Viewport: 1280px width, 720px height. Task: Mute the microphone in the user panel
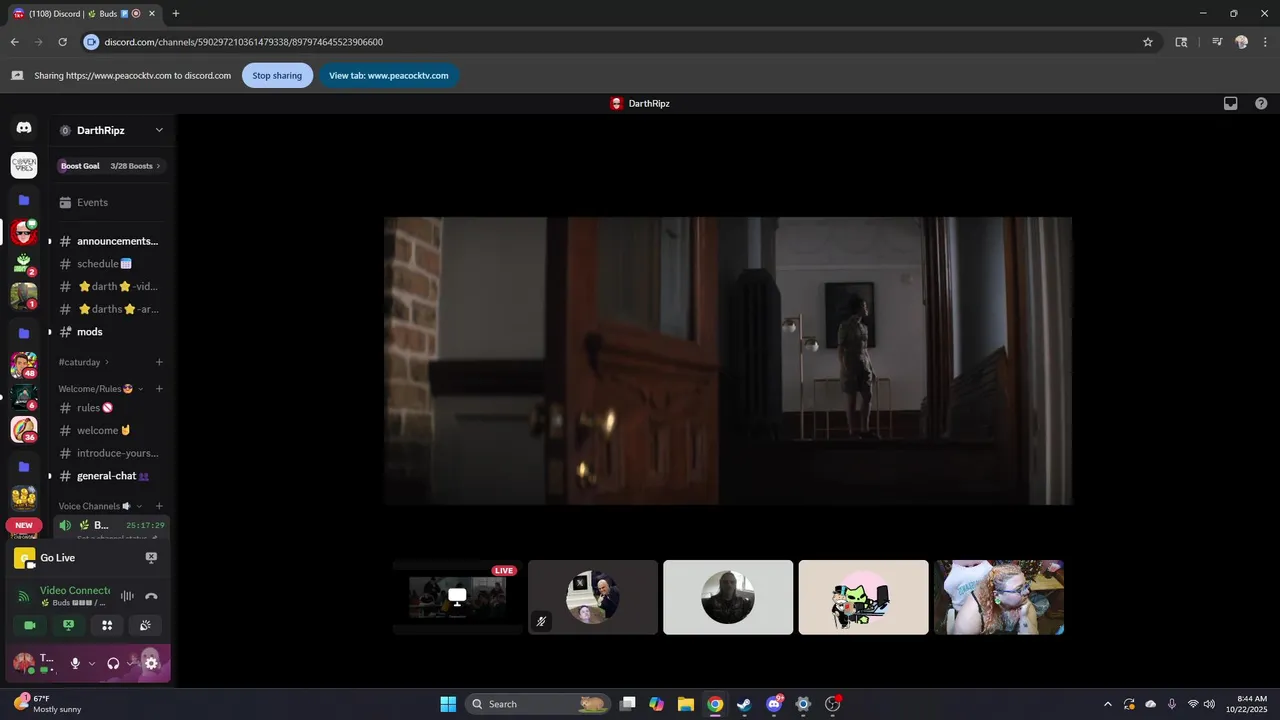pyautogui.click(x=75, y=663)
